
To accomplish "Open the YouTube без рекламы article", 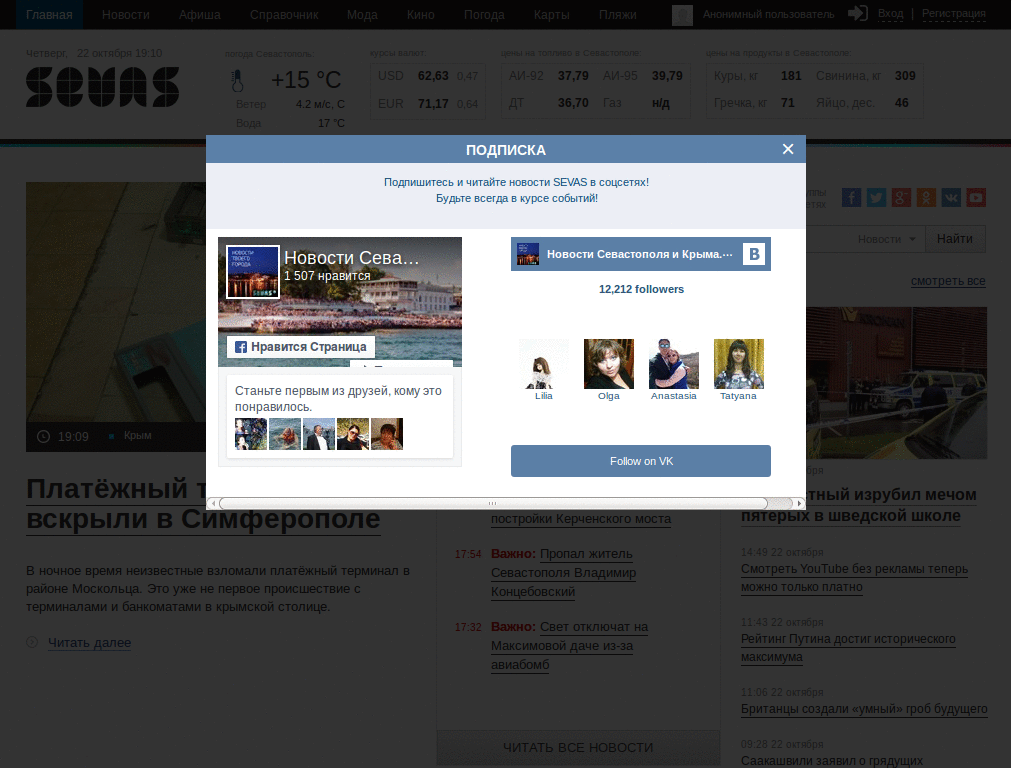I will [x=854, y=577].
